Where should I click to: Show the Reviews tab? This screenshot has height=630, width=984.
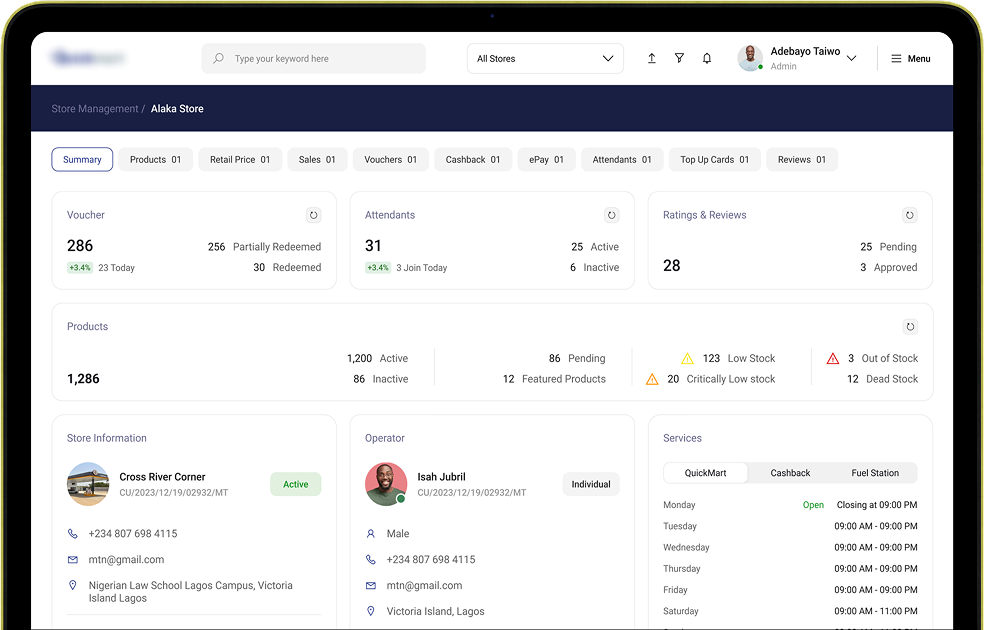tap(802, 159)
